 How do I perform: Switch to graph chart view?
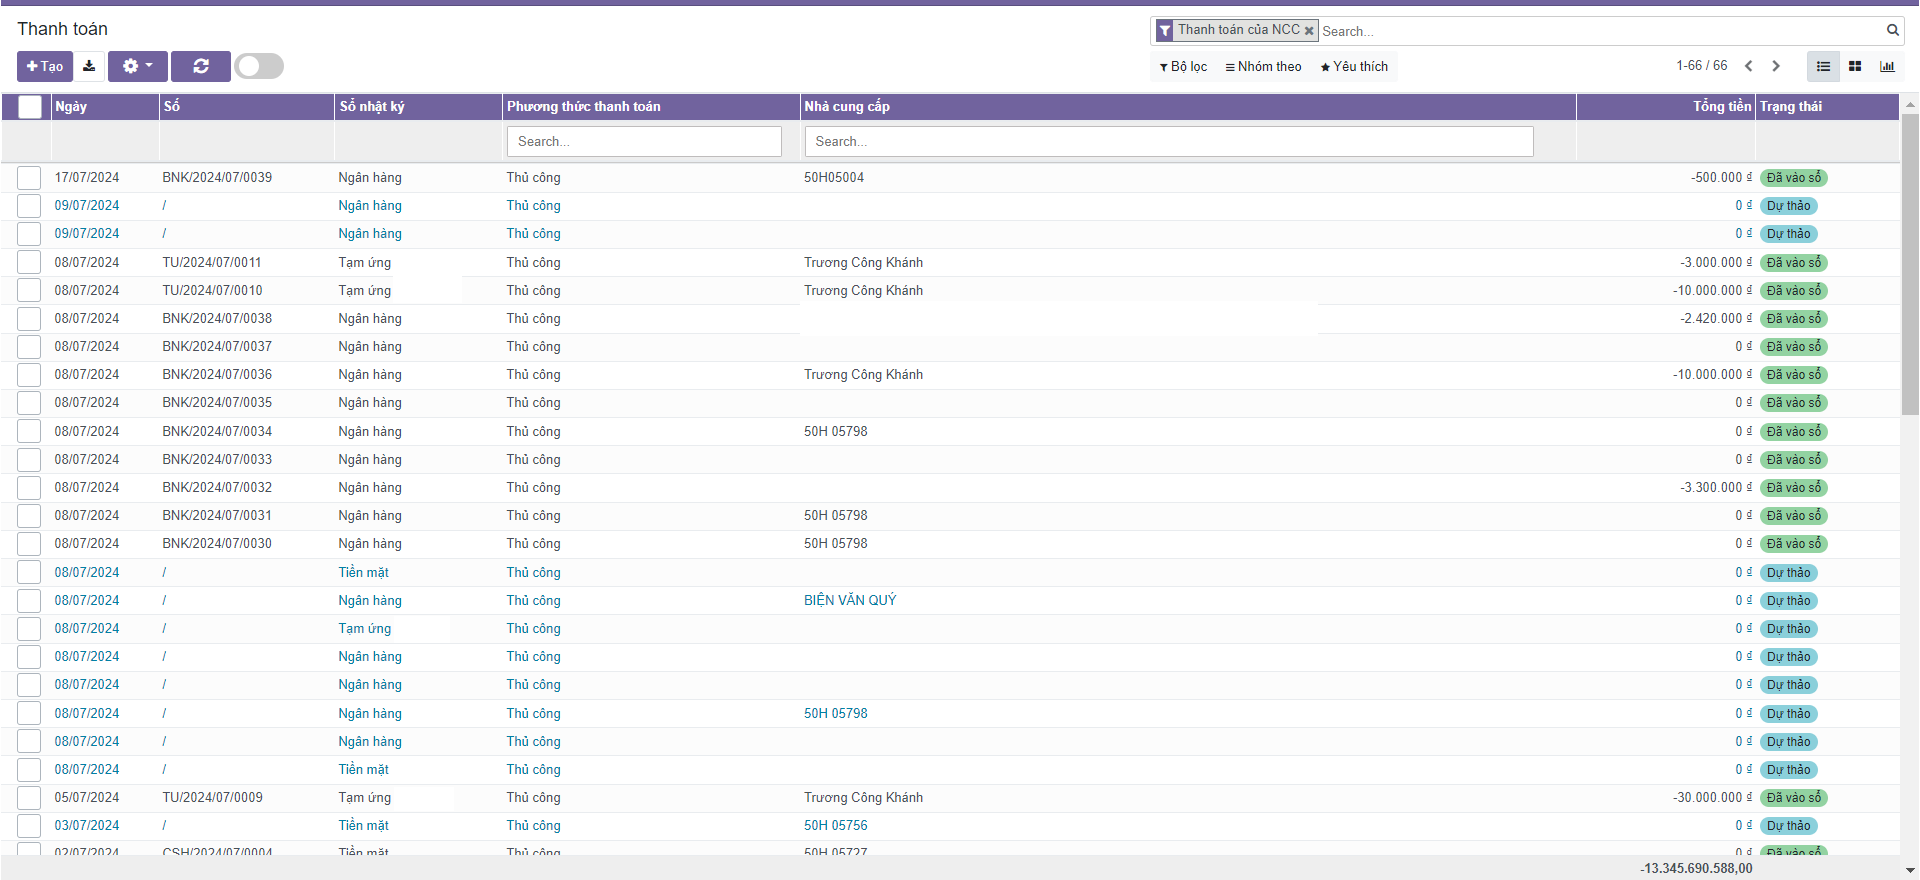[x=1887, y=66]
